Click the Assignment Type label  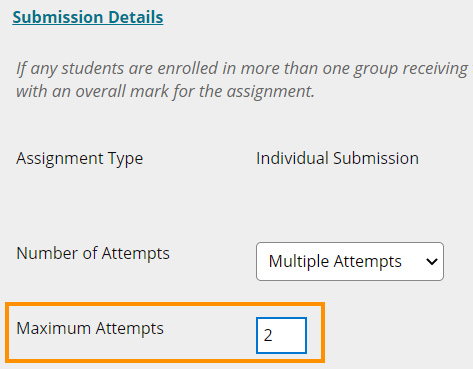pos(80,159)
